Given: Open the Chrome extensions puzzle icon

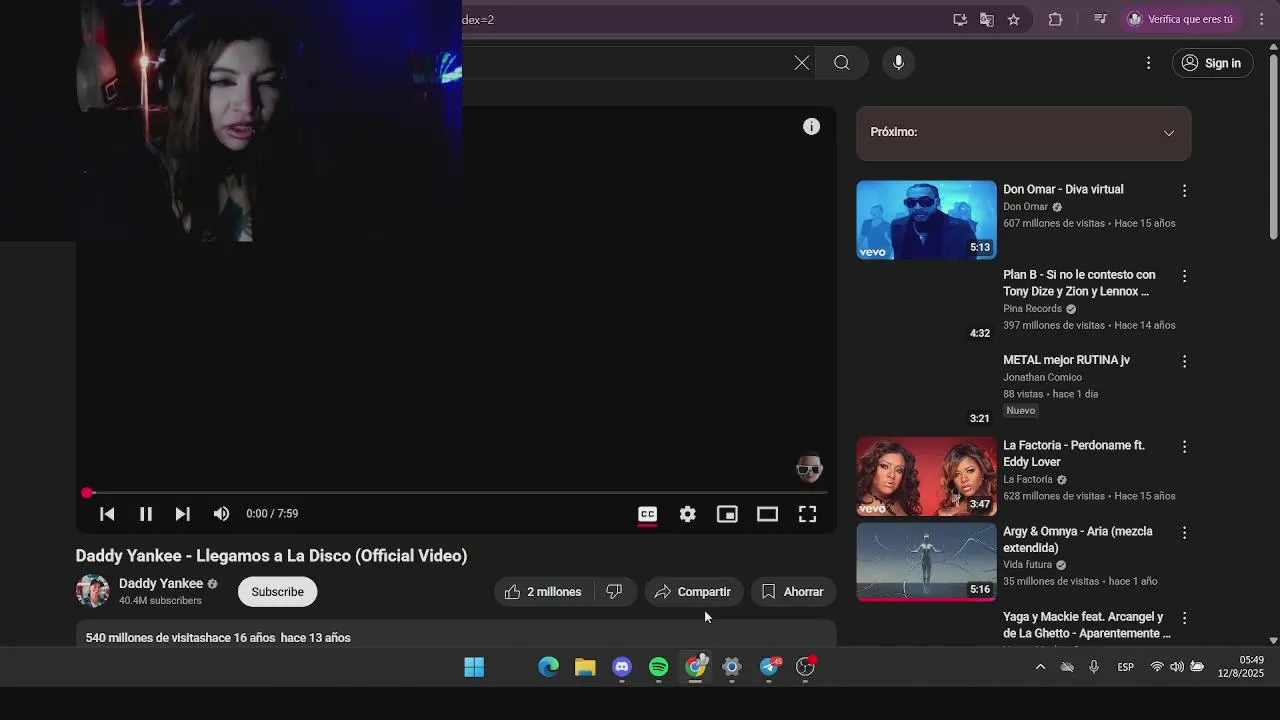Looking at the screenshot, I should click(x=1055, y=19).
